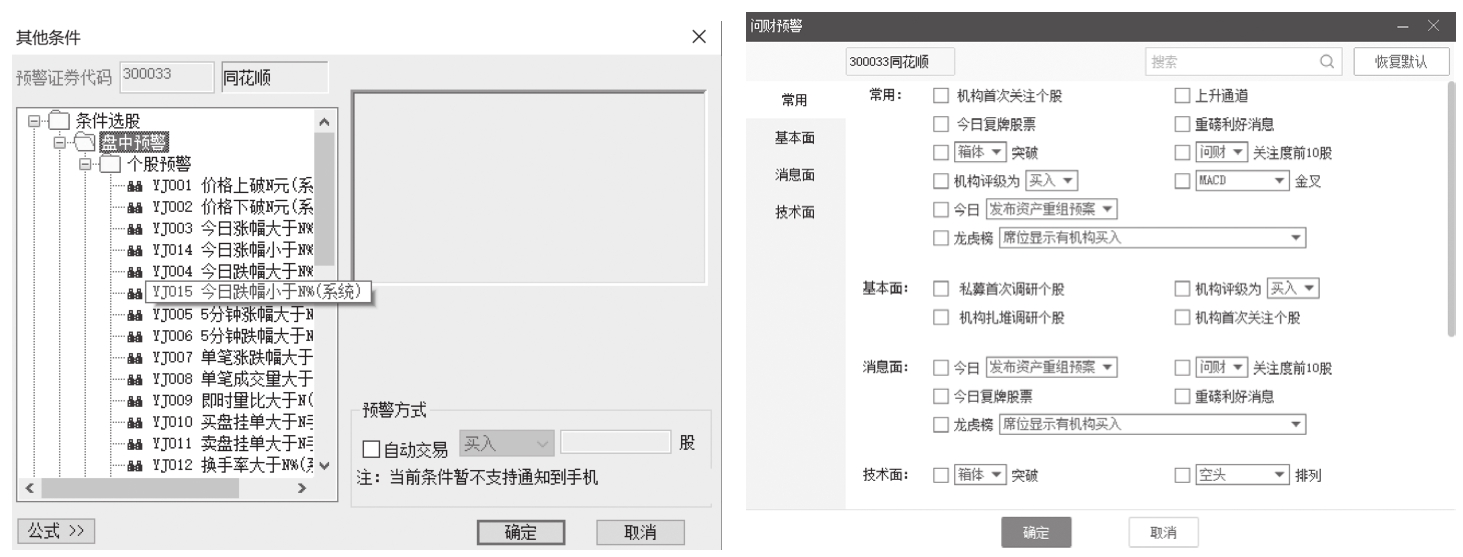The width and height of the screenshot is (1463, 557).
Task: Switch to the 消息面 tab
Action: tap(794, 175)
